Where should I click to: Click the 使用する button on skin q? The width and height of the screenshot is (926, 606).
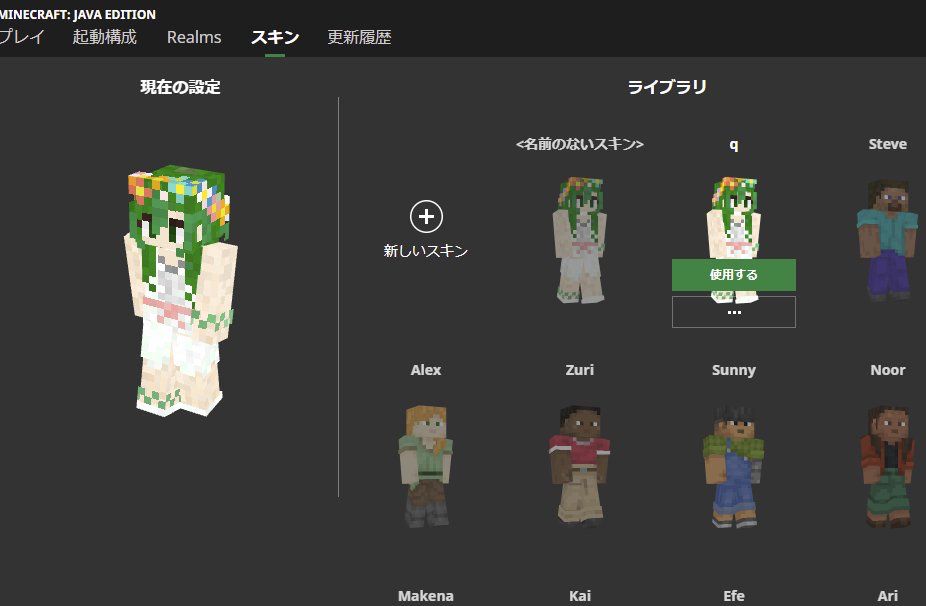pos(733,275)
